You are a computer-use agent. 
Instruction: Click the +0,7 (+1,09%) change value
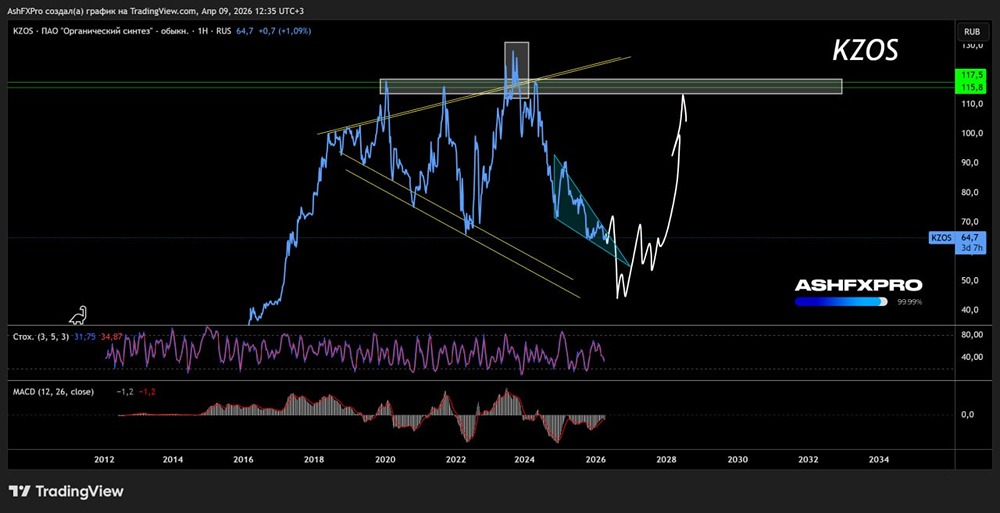tap(286, 31)
